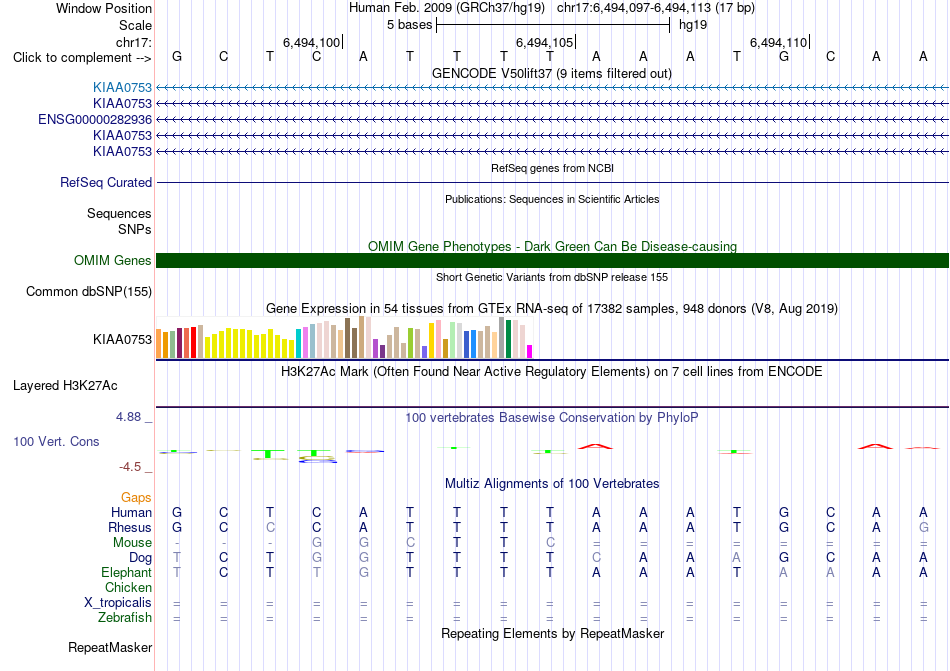Click the magenta last bar in the GTEx chart
Image resolution: width=950 pixels, height=671 pixels.
pos(530,351)
